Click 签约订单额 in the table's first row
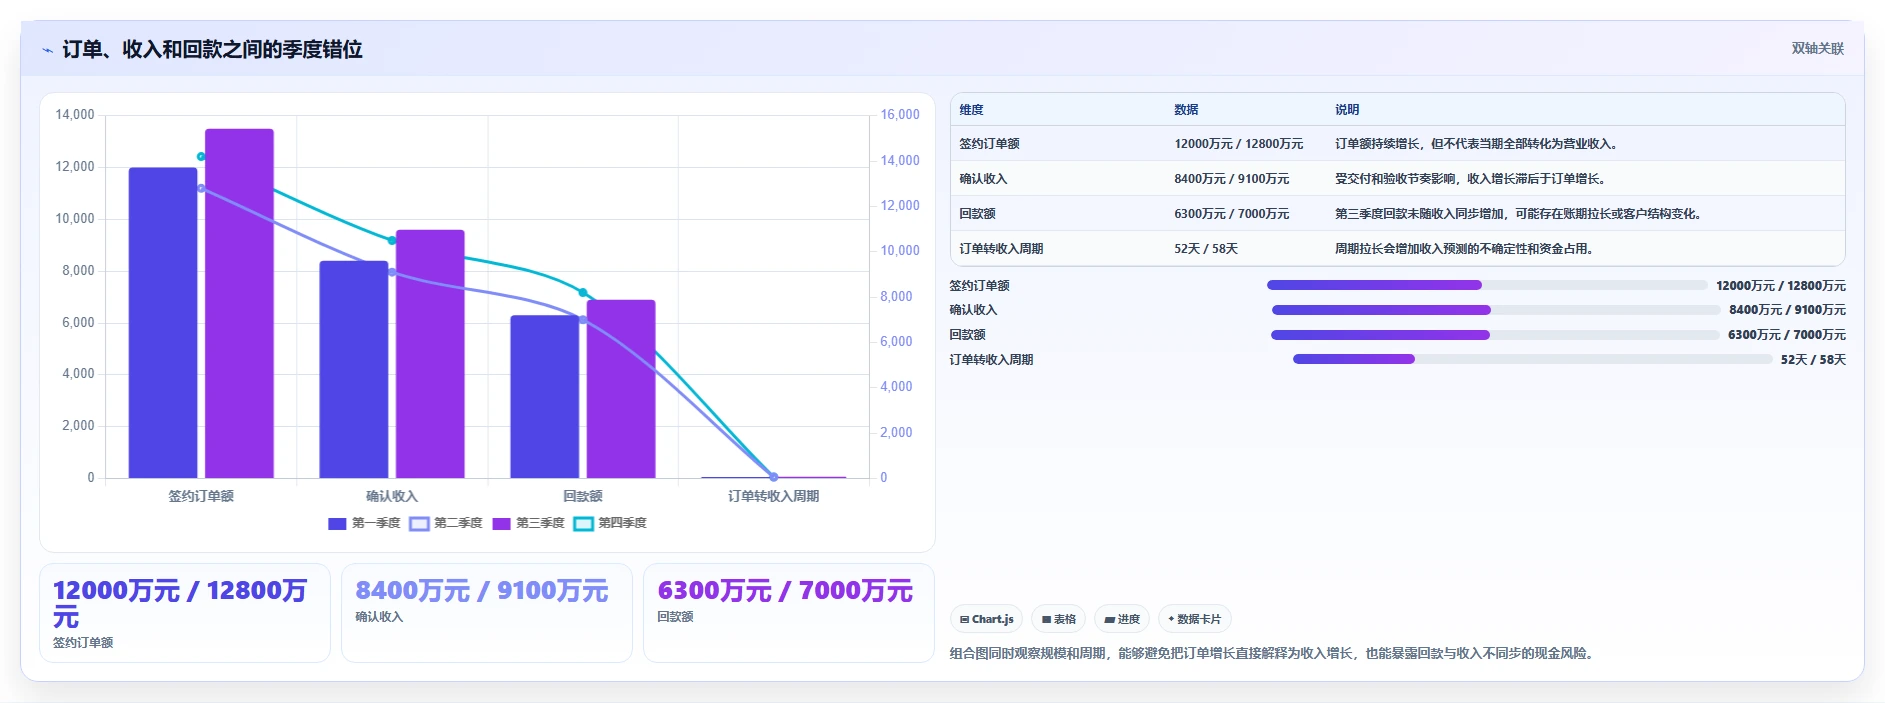 tap(989, 144)
